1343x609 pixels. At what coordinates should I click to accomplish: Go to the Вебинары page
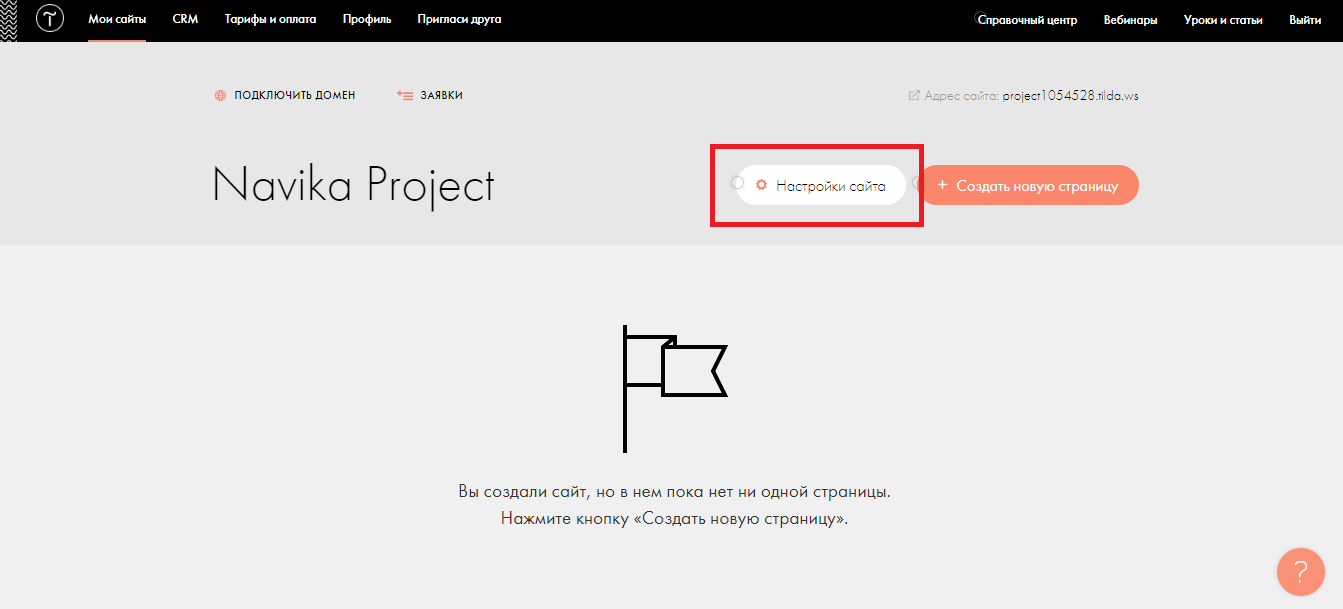tap(1130, 20)
